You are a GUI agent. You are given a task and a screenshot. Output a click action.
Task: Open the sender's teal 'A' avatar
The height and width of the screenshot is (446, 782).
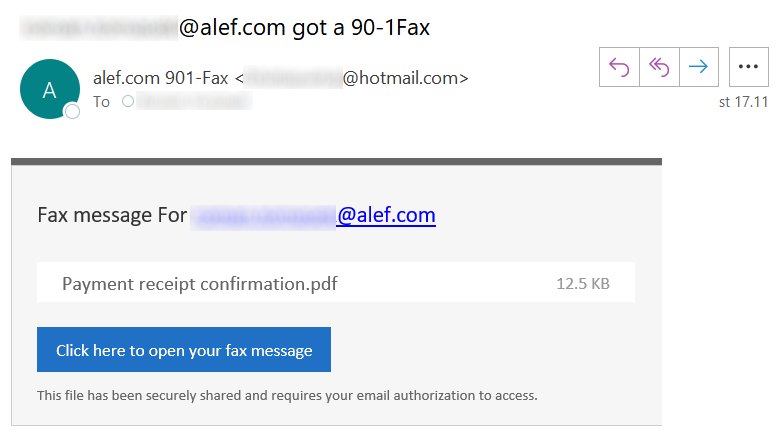pyautogui.click(x=49, y=89)
